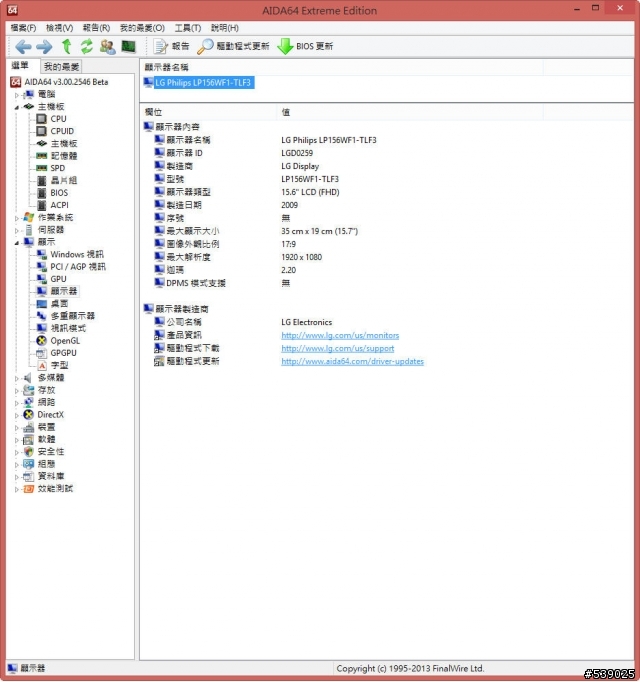Screen dimensions: 640x682
Task: Select the 軟體 software tree item
Action: point(47,439)
